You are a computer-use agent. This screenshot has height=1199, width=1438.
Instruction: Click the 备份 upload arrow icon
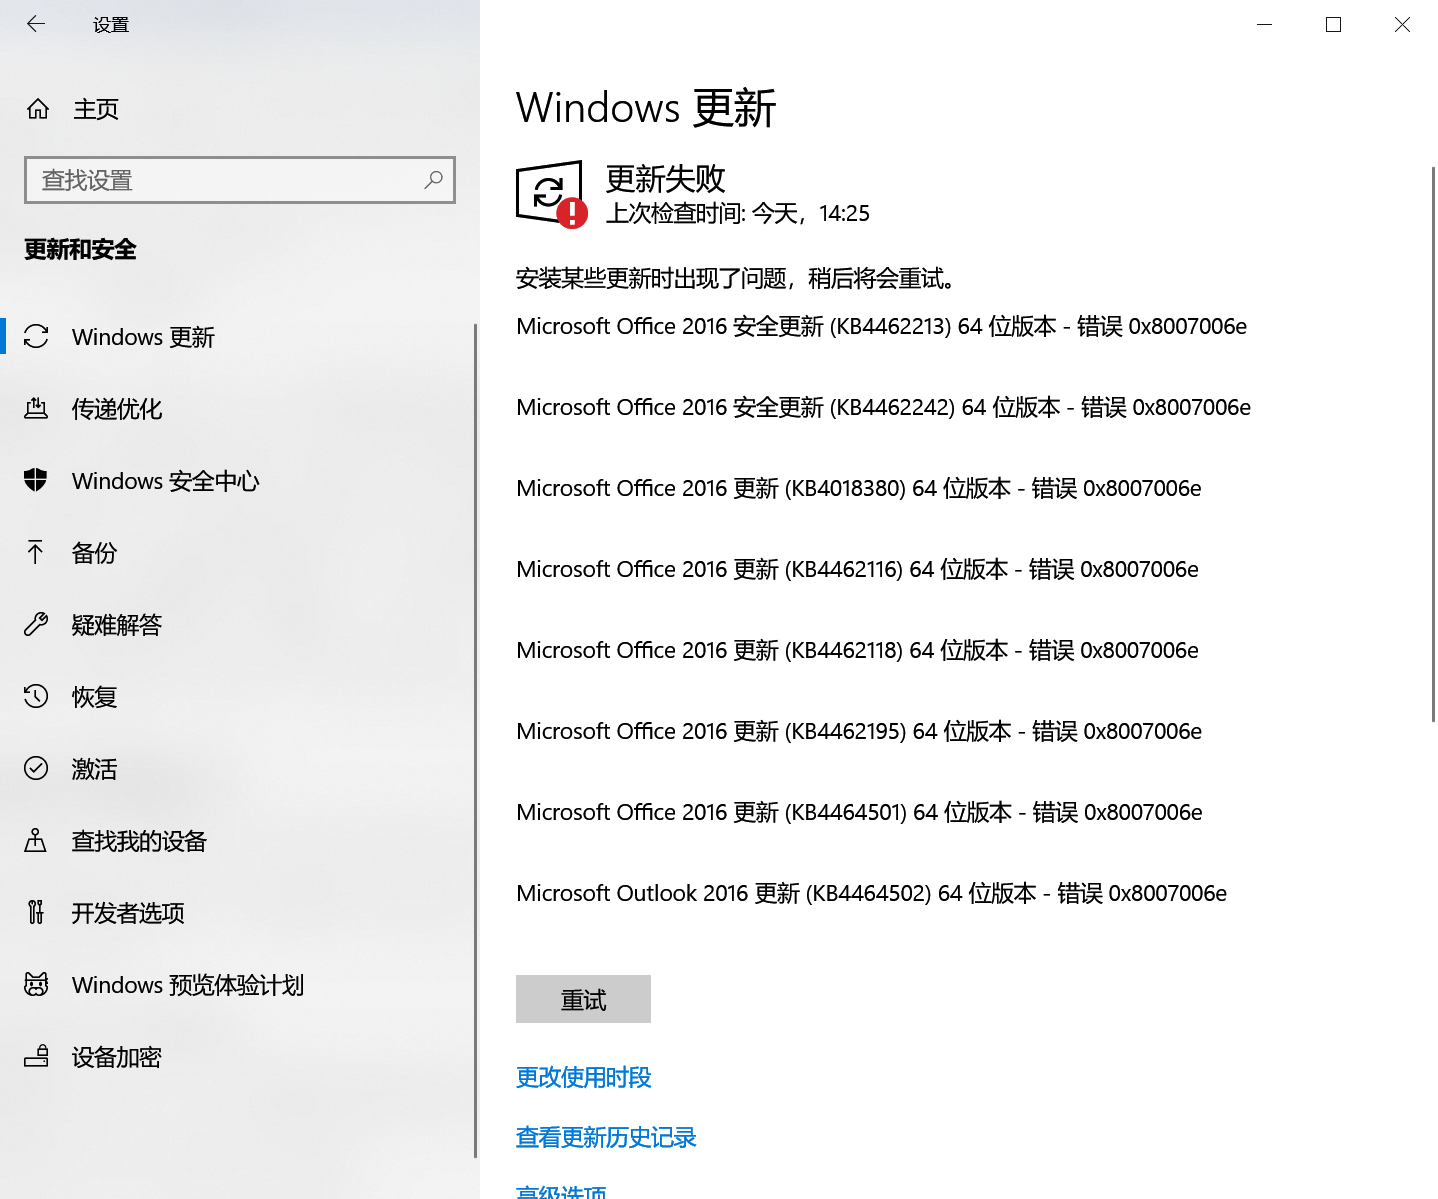click(x=36, y=552)
